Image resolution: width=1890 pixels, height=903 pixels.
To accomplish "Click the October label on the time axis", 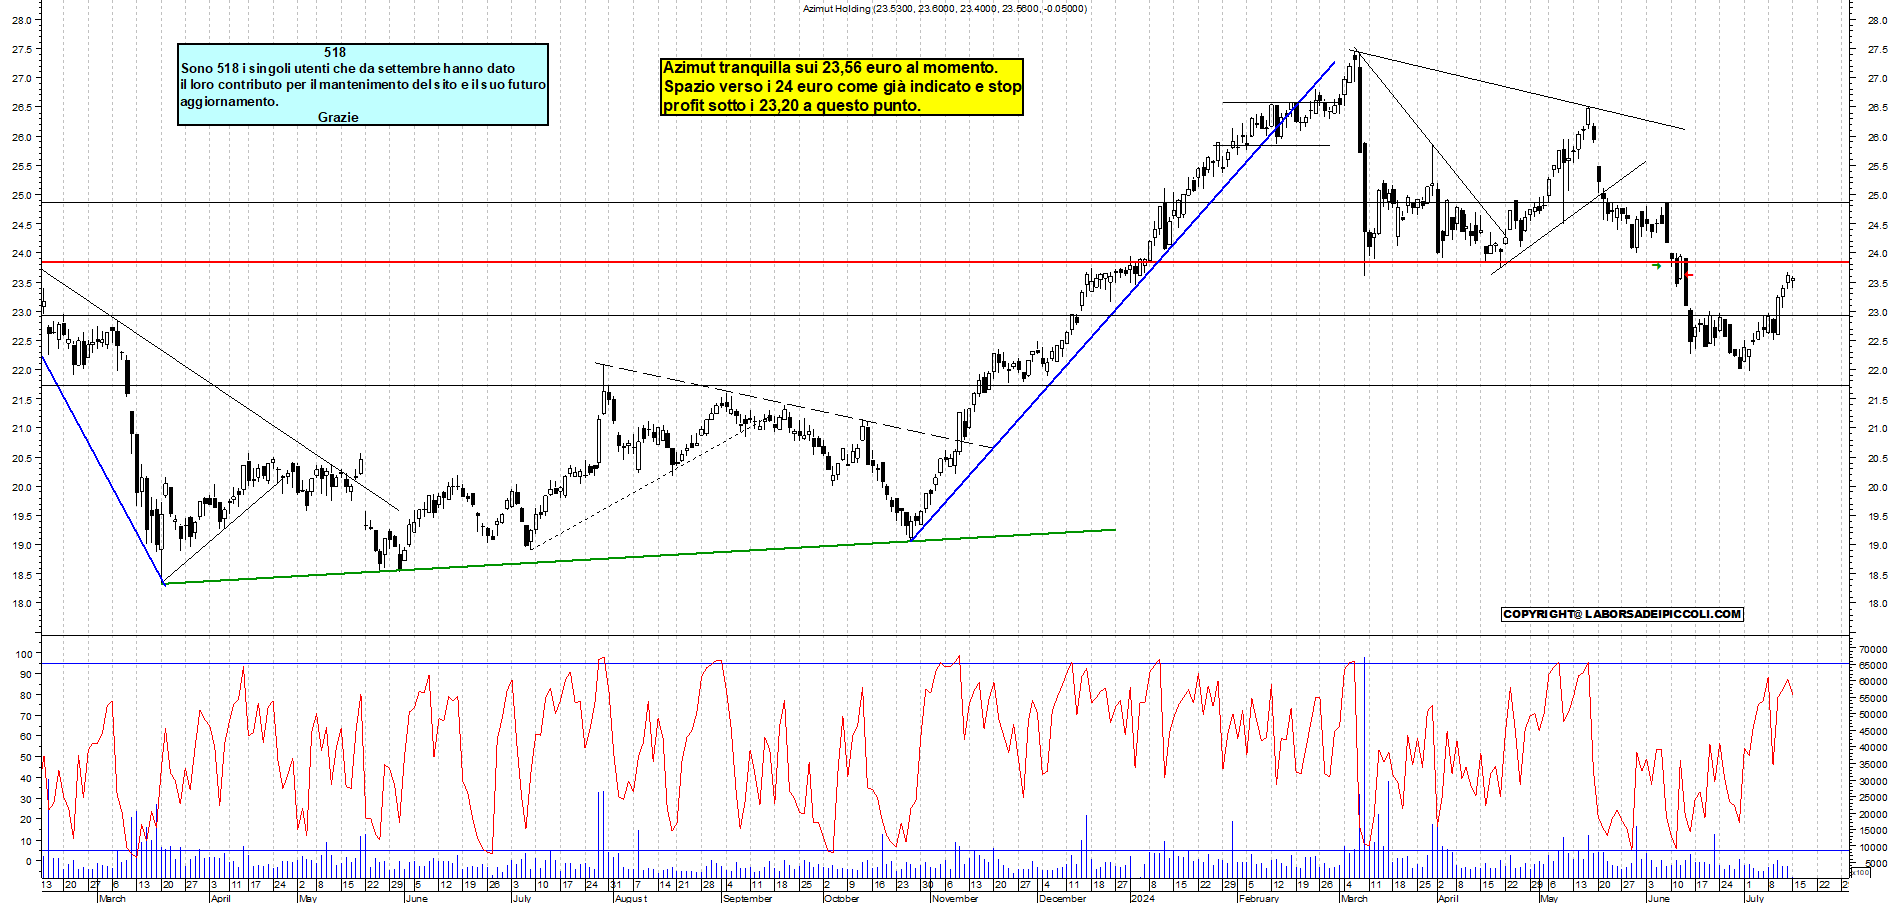I will pos(842,898).
